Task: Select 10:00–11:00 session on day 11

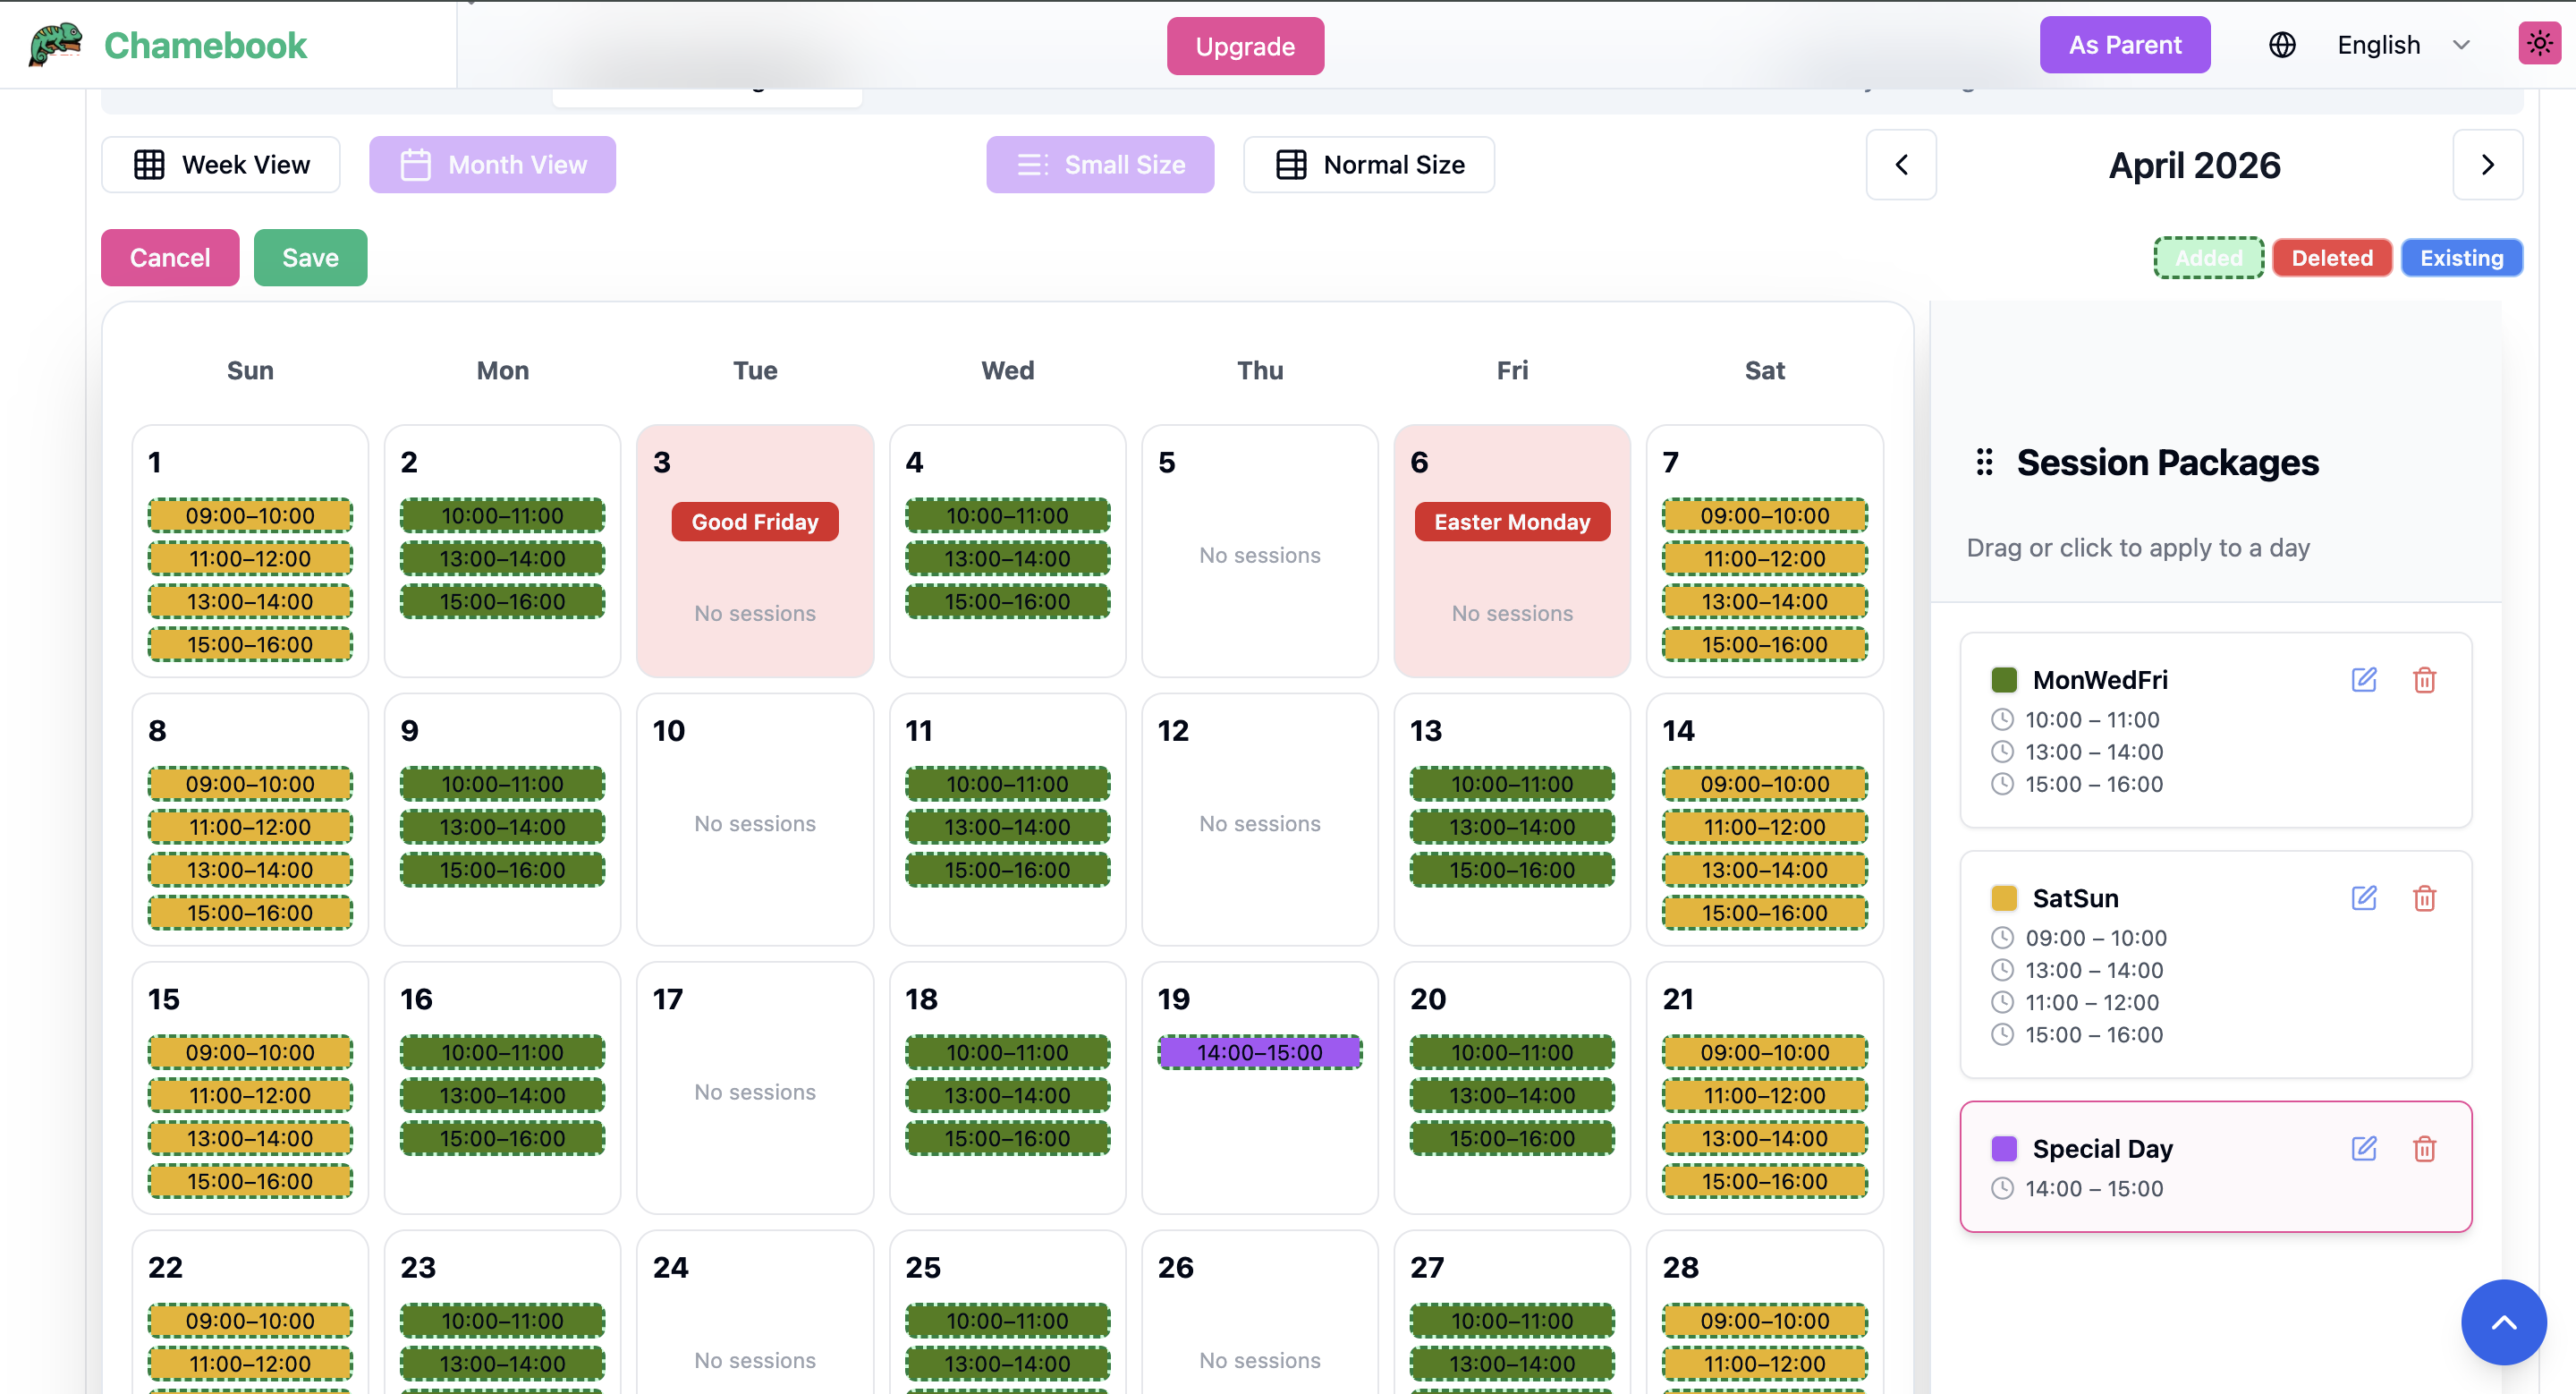Action: click(1008, 784)
